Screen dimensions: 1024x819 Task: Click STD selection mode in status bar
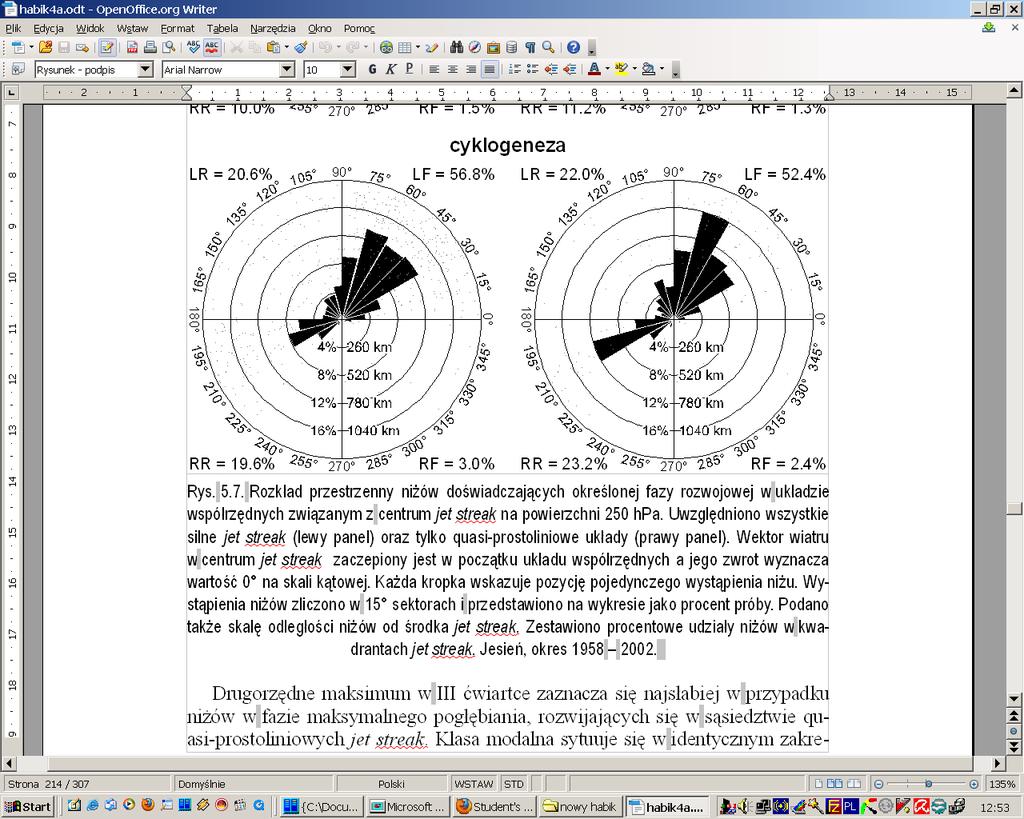(514, 784)
